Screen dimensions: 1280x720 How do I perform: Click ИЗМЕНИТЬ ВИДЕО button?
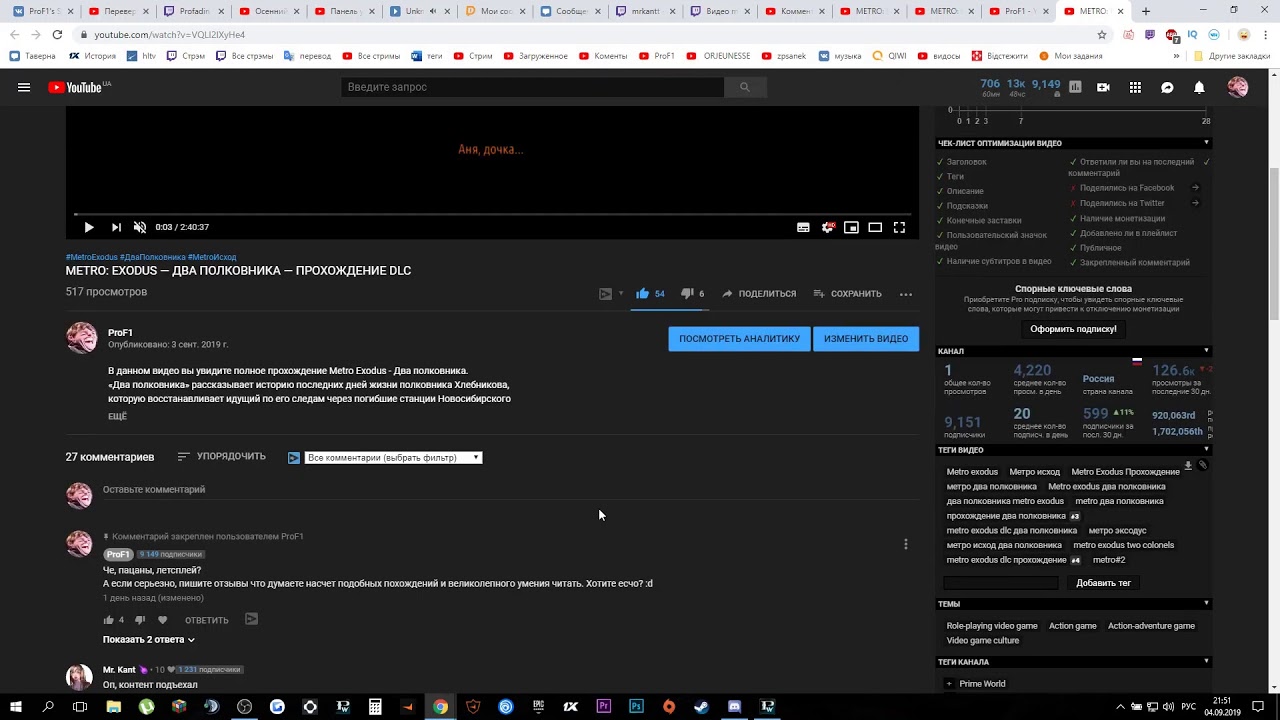coord(866,339)
